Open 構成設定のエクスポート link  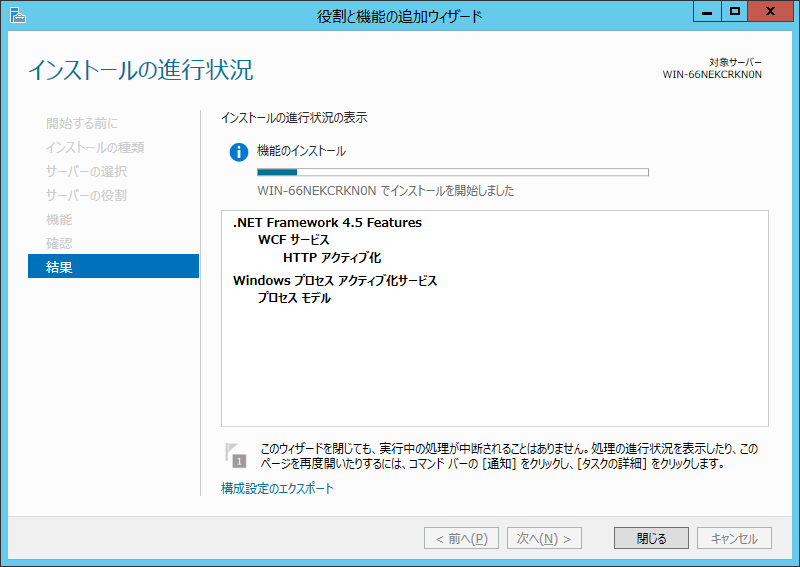(x=277, y=489)
